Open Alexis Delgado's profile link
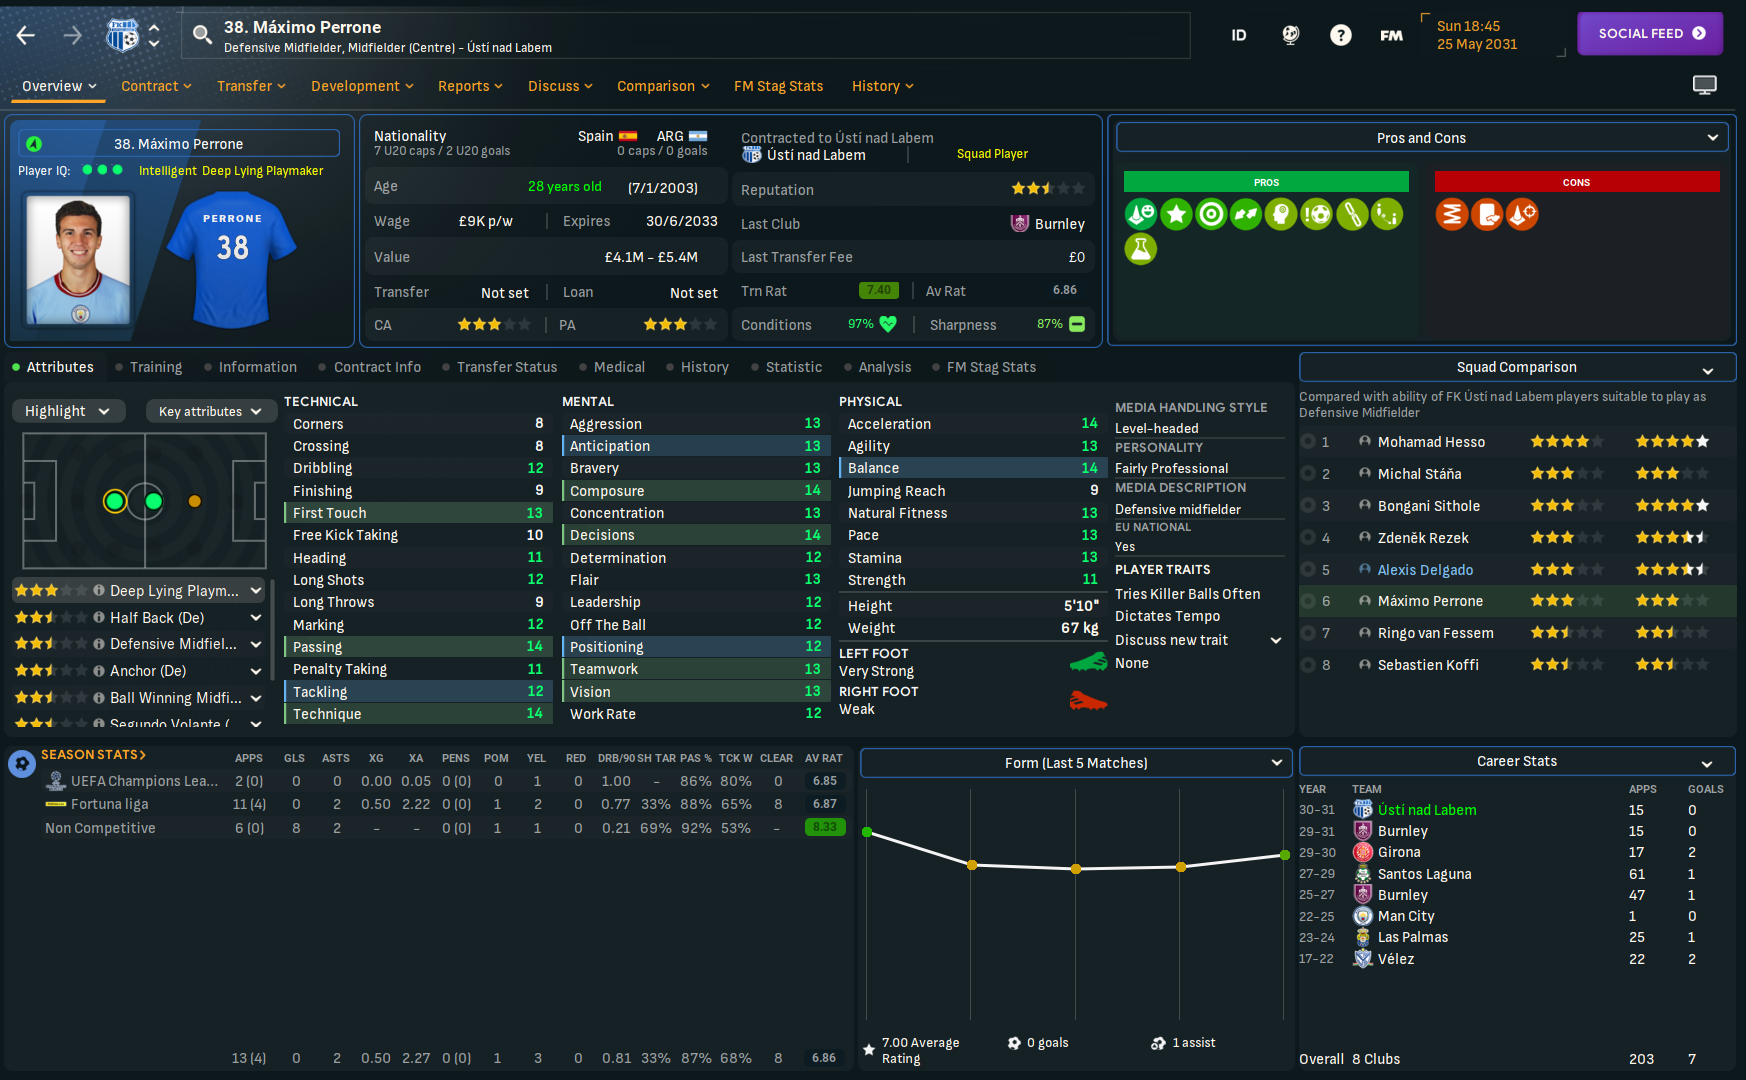 [x=1425, y=570]
